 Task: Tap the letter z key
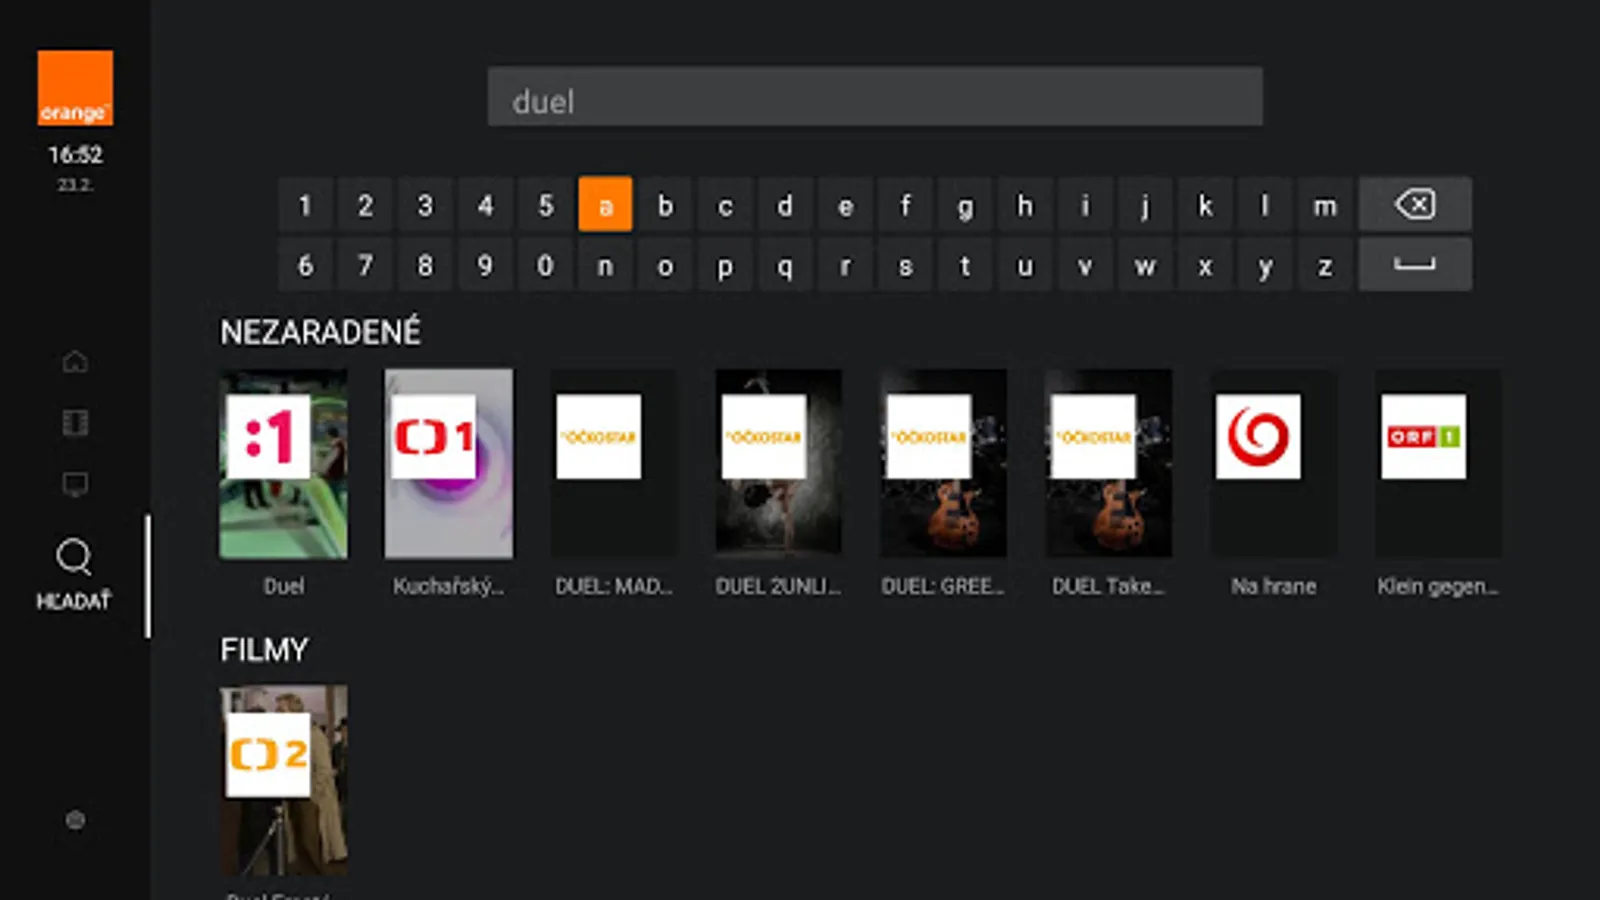tap(1325, 265)
